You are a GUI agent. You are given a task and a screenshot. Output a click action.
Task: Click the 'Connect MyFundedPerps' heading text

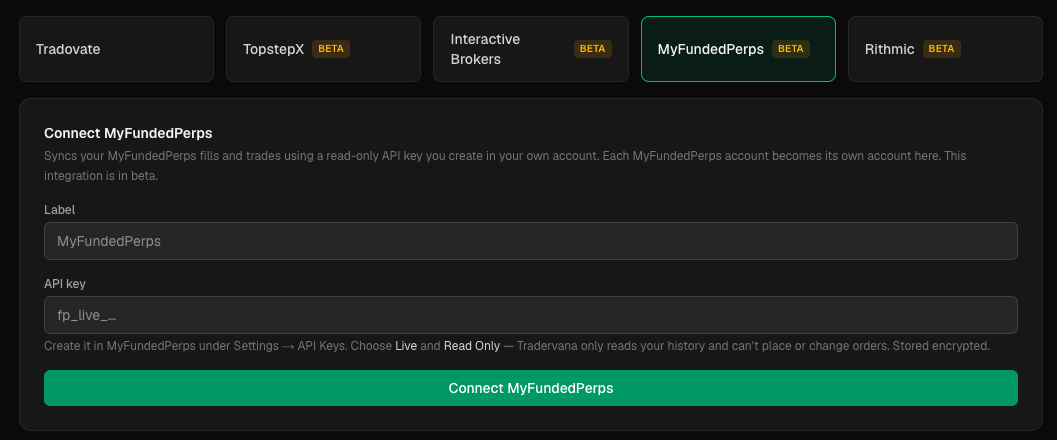128,133
